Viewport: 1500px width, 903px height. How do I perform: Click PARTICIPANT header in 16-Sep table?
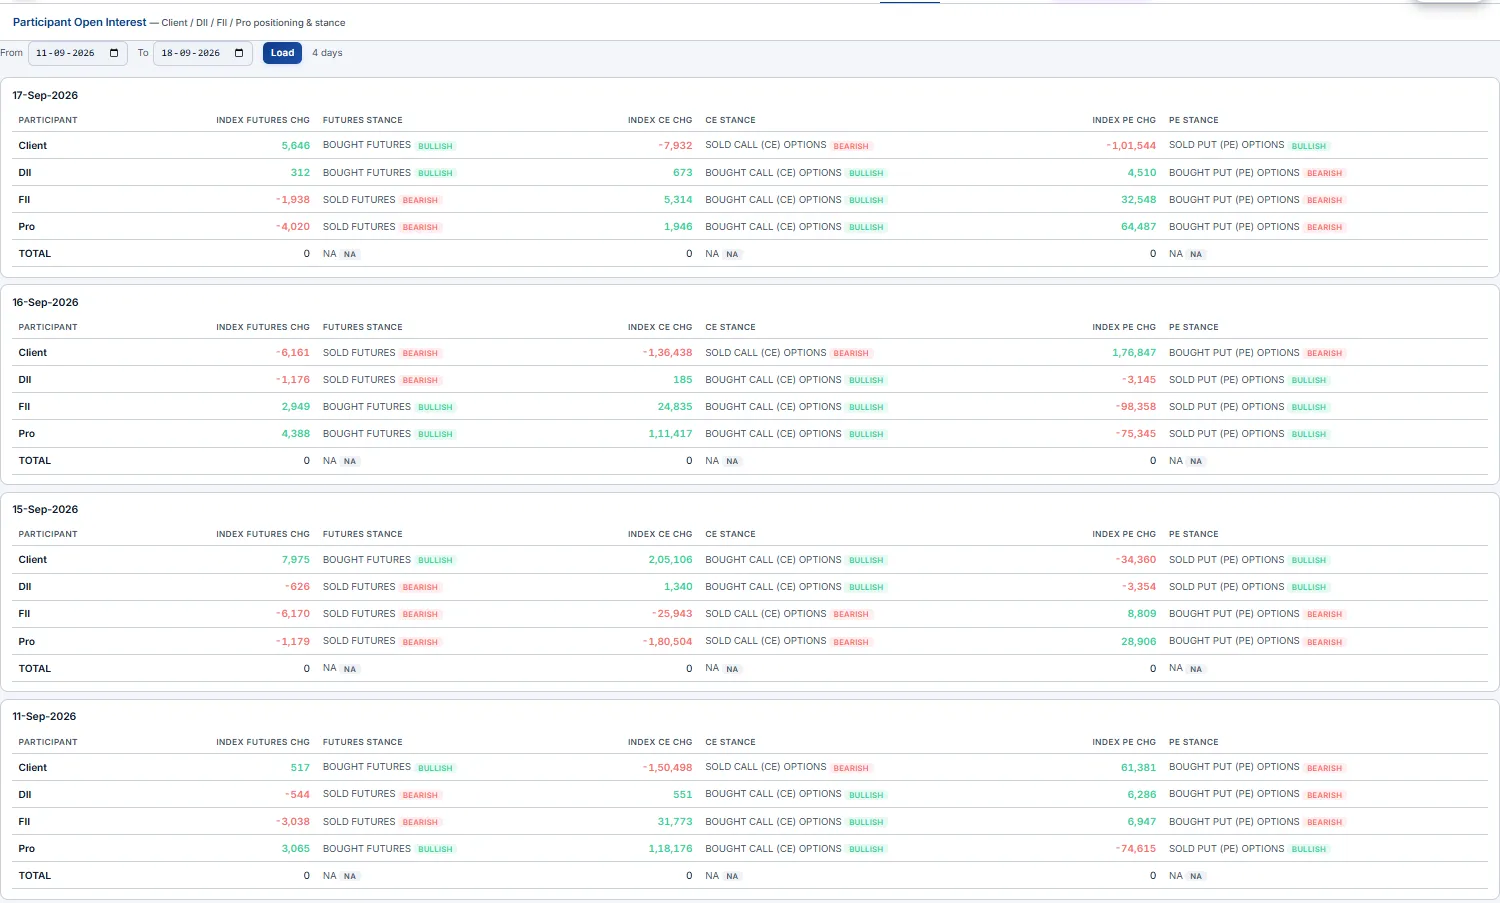[48, 327]
